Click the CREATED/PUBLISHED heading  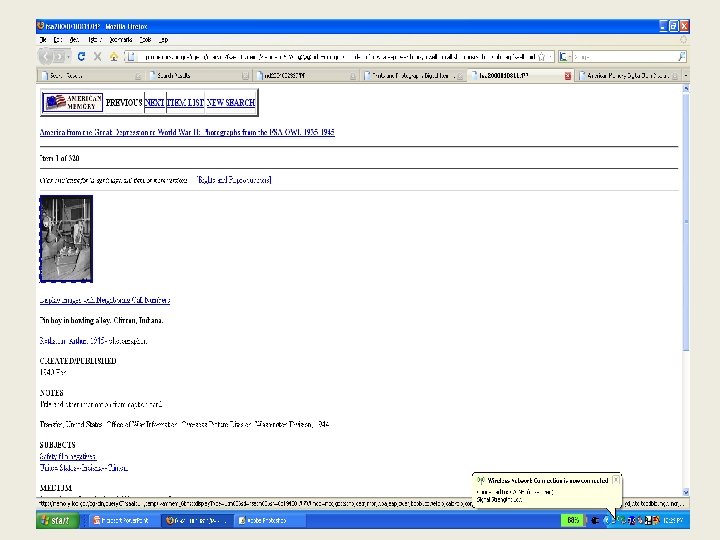click(x=78, y=361)
